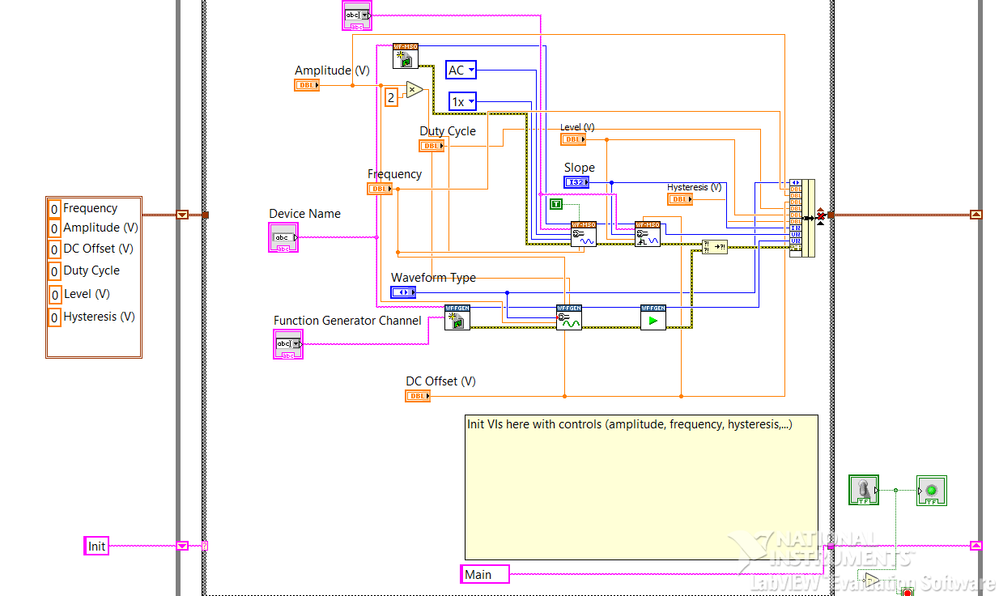Select the Bundle node with DBL inputs

click(x=801, y=218)
